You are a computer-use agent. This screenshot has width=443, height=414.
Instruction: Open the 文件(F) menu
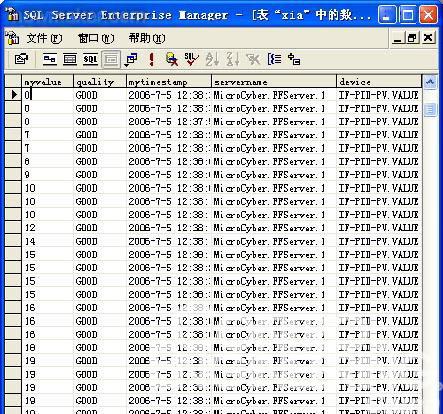pos(44,38)
